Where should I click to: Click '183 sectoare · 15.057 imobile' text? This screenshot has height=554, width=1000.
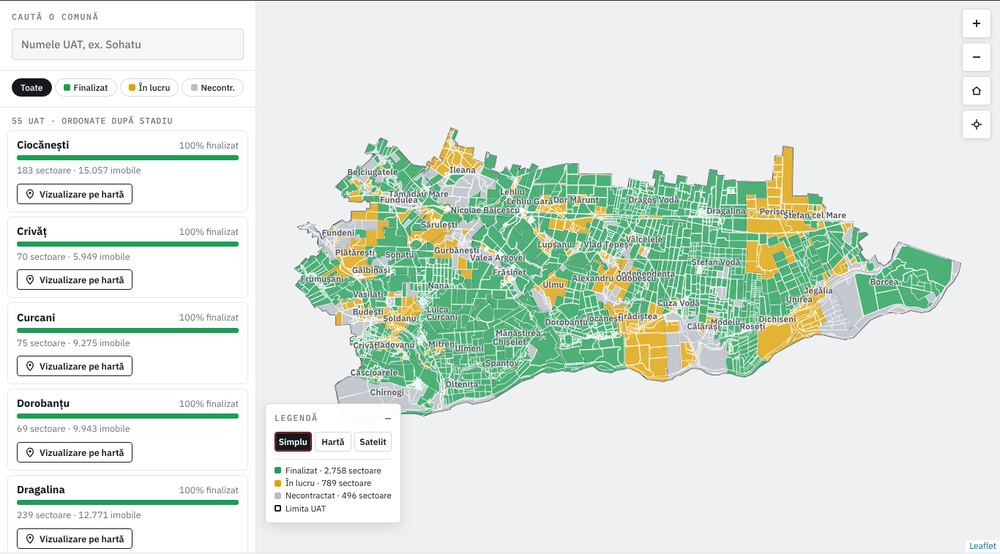coord(79,170)
